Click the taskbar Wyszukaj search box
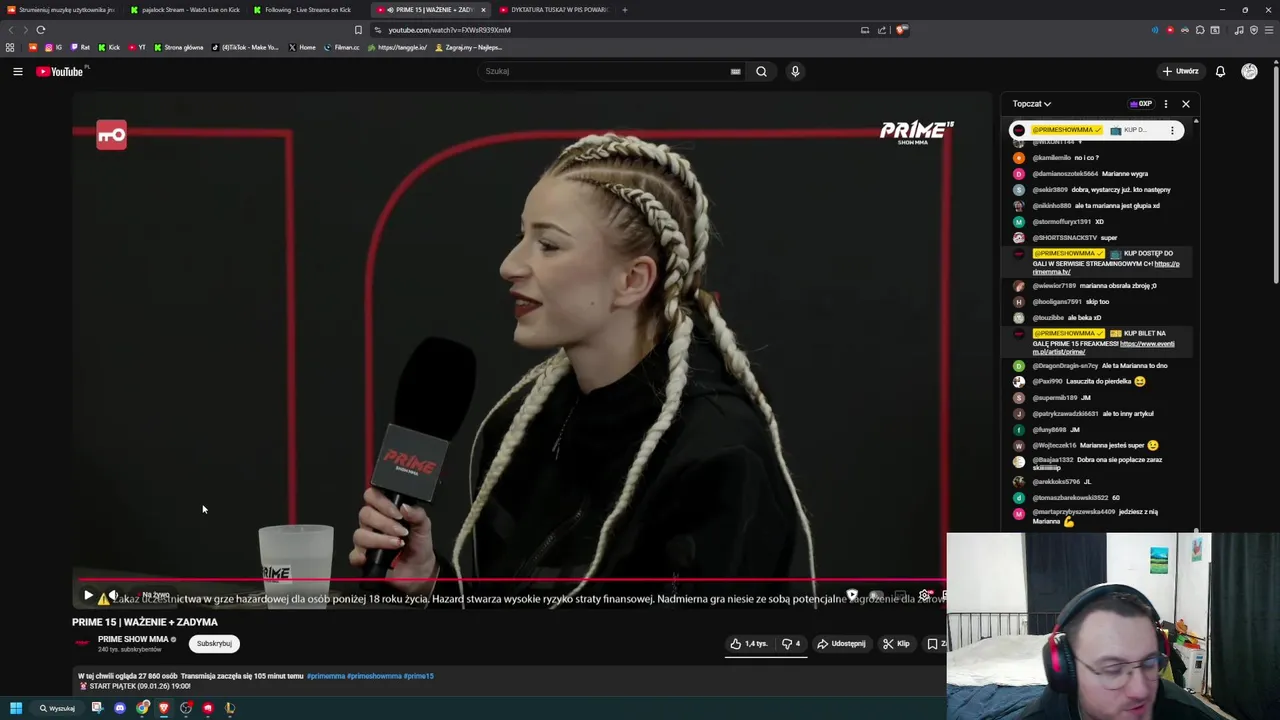Screen dimensions: 1280x720 point(57,708)
